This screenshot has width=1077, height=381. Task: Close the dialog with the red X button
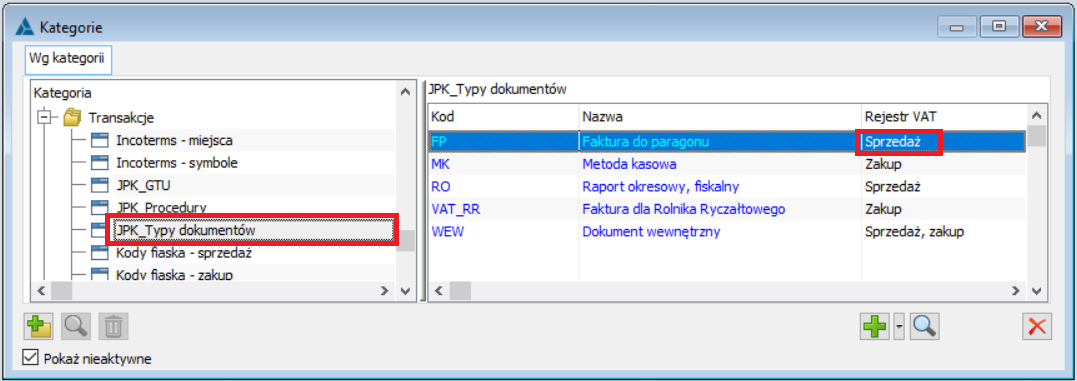1036,326
